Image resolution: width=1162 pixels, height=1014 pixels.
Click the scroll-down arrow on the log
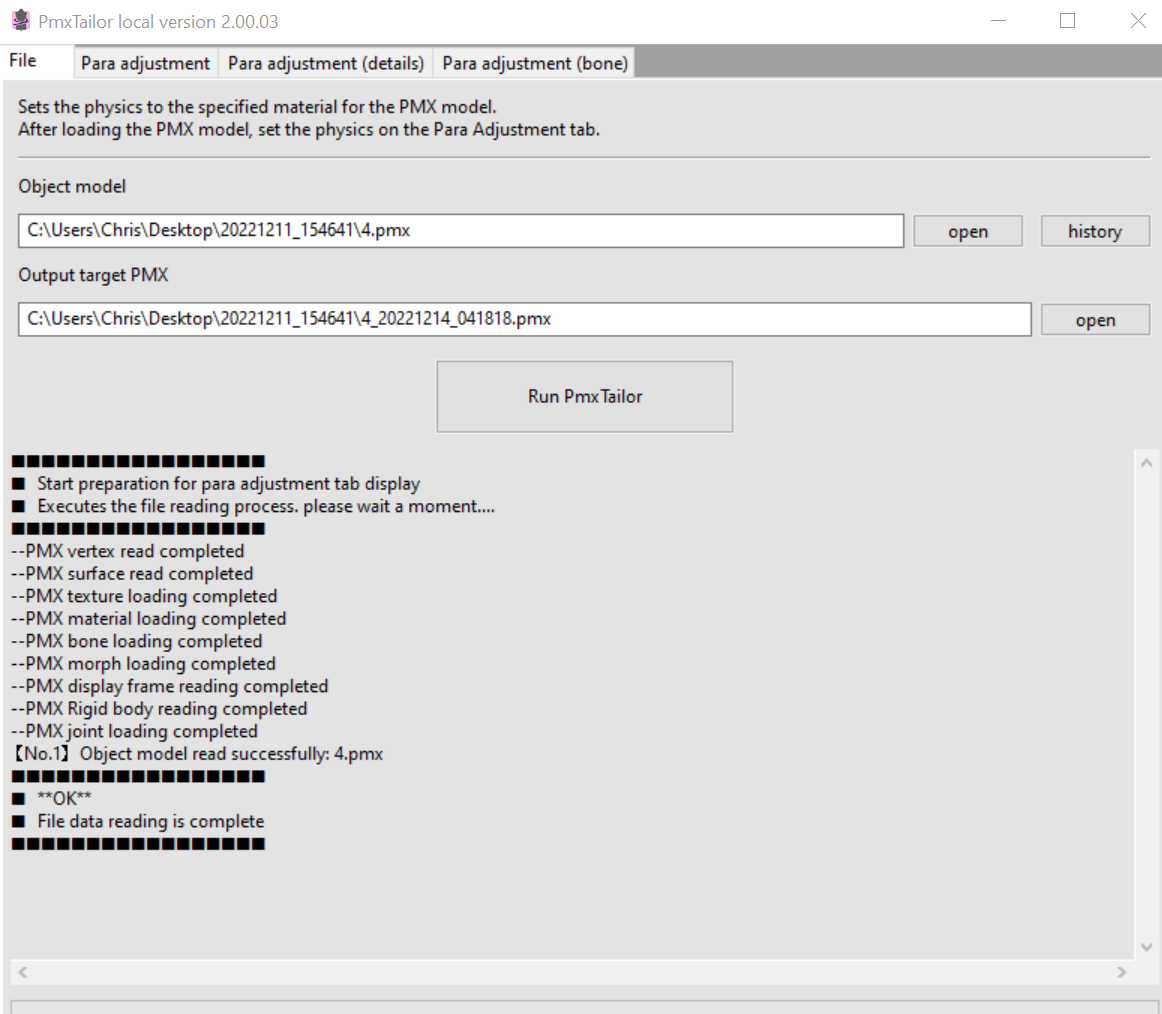tap(1146, 946)
